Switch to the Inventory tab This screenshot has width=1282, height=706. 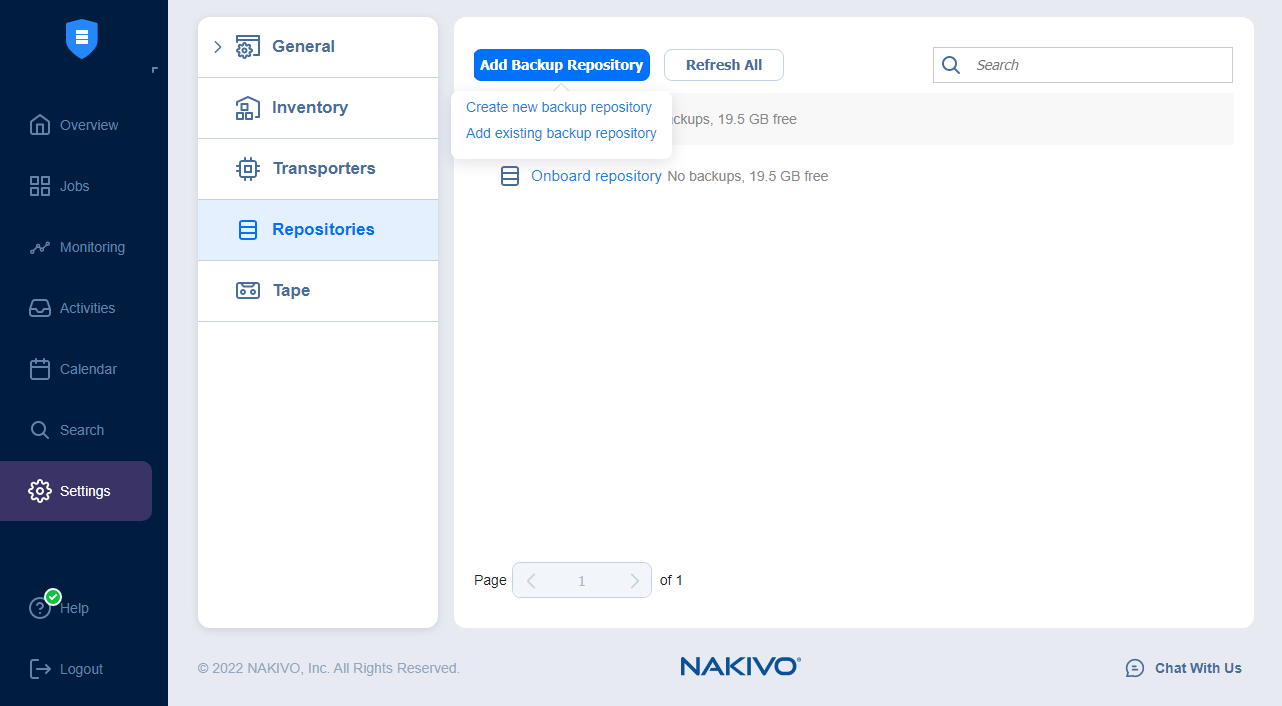309,107
